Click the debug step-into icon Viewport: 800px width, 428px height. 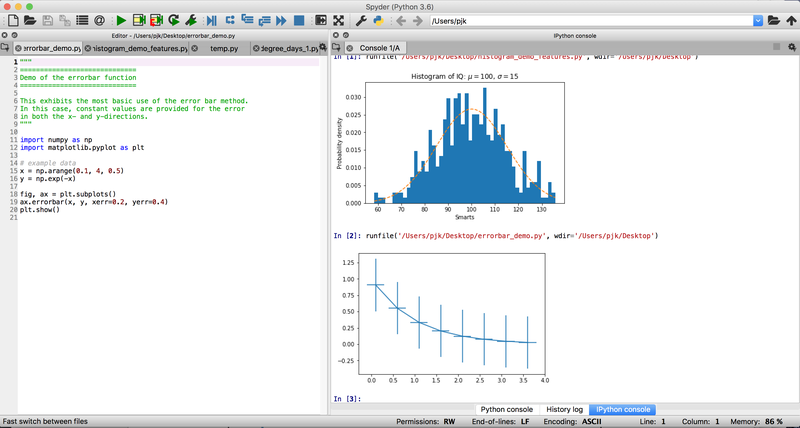coord(247,20)
